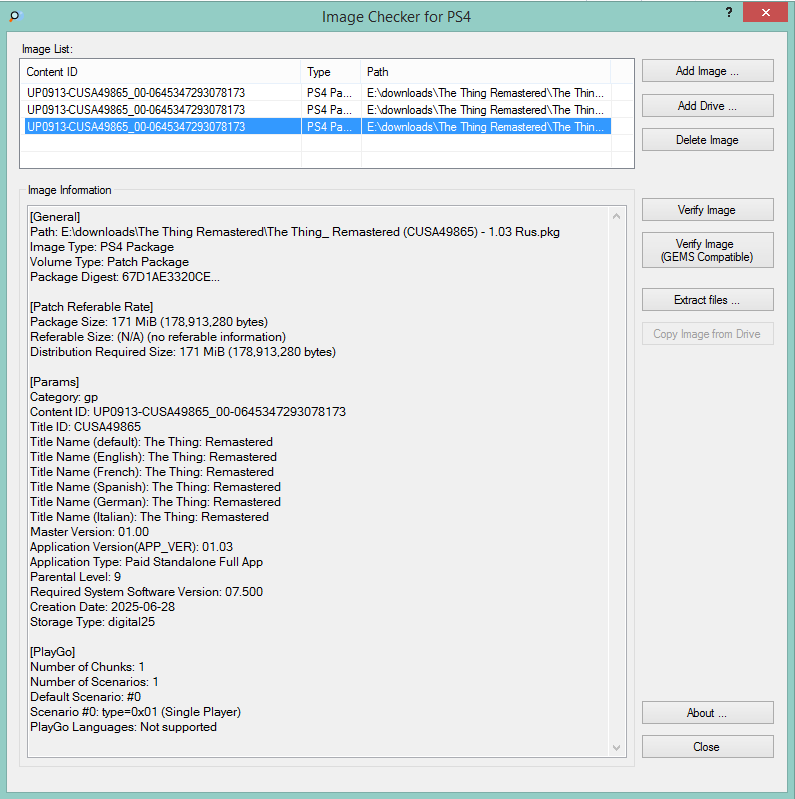Screen dimensions: 795x799
Task: Click the Package Size line
Action: tap(149, 322)
